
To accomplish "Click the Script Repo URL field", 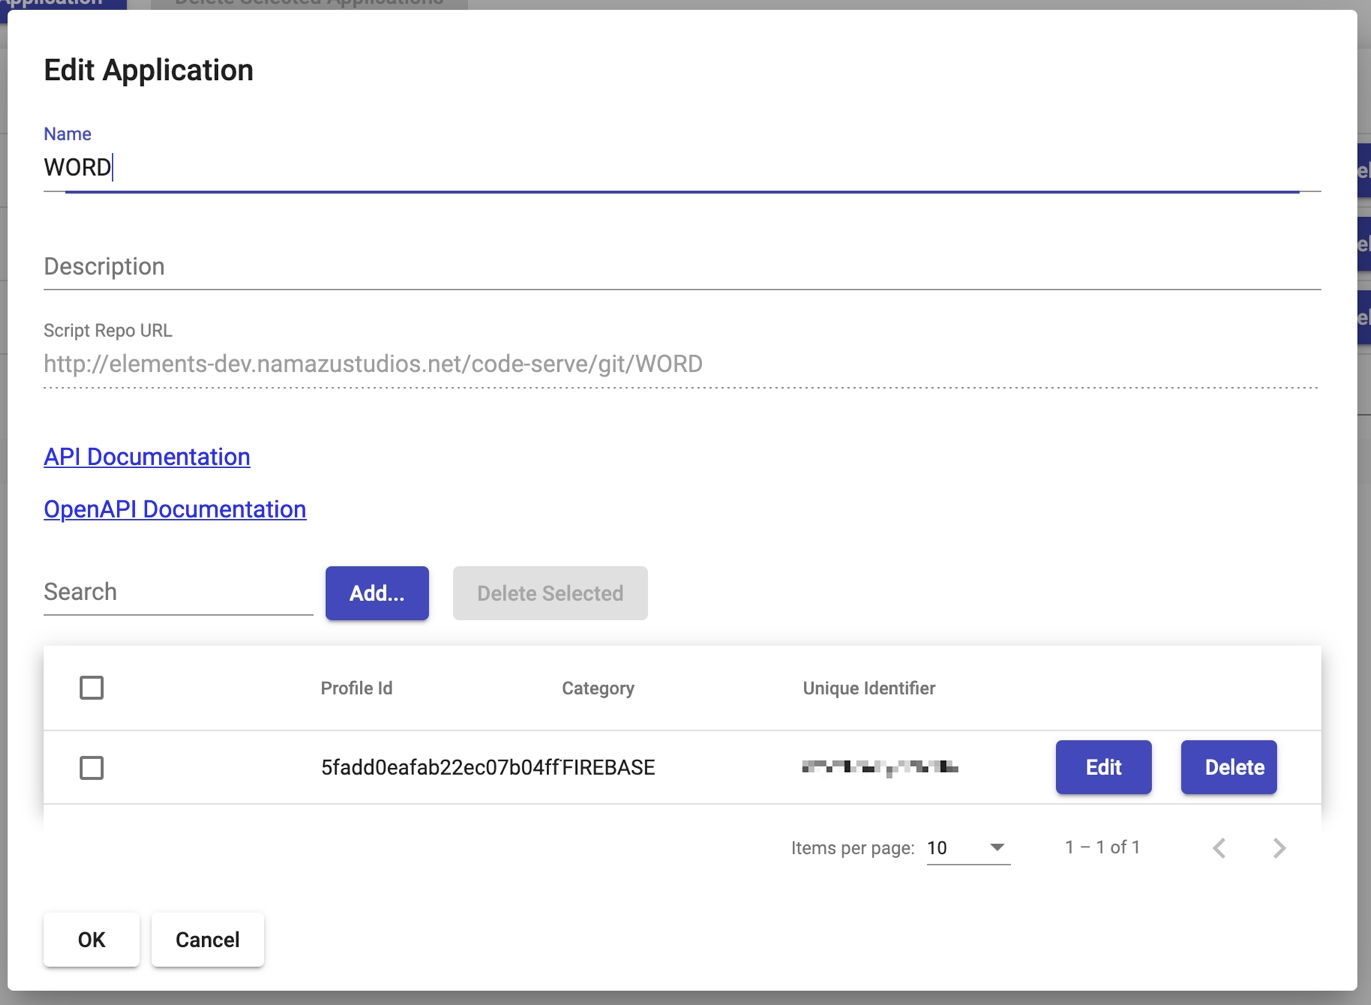I will pos(680,364).
